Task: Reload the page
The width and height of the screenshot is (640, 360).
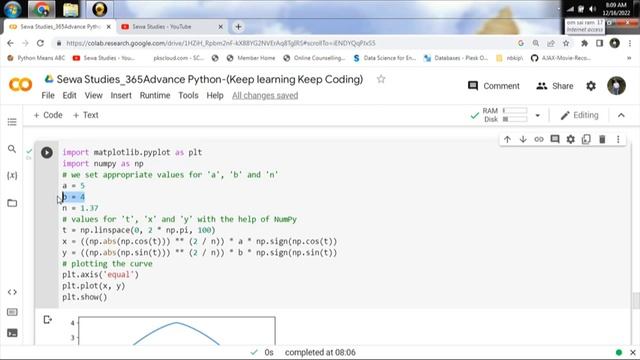Action: tap(40, 43)
